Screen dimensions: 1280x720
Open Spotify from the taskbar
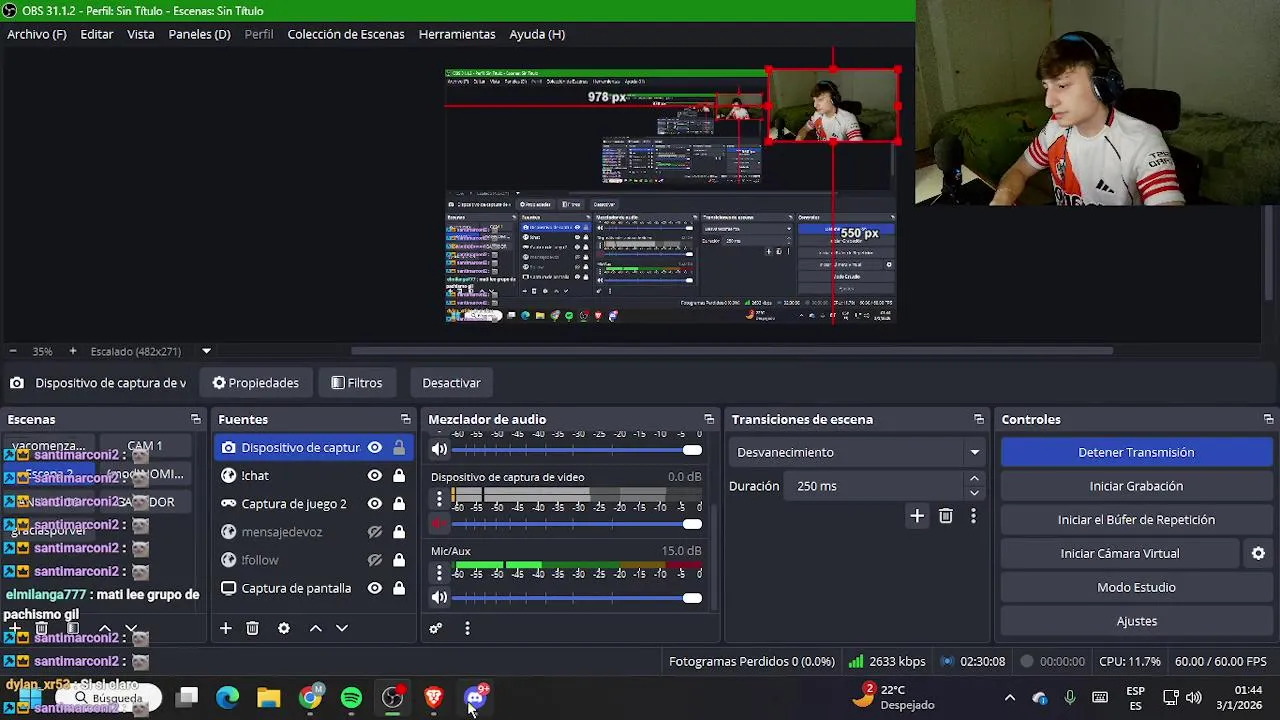click(351, 697)
